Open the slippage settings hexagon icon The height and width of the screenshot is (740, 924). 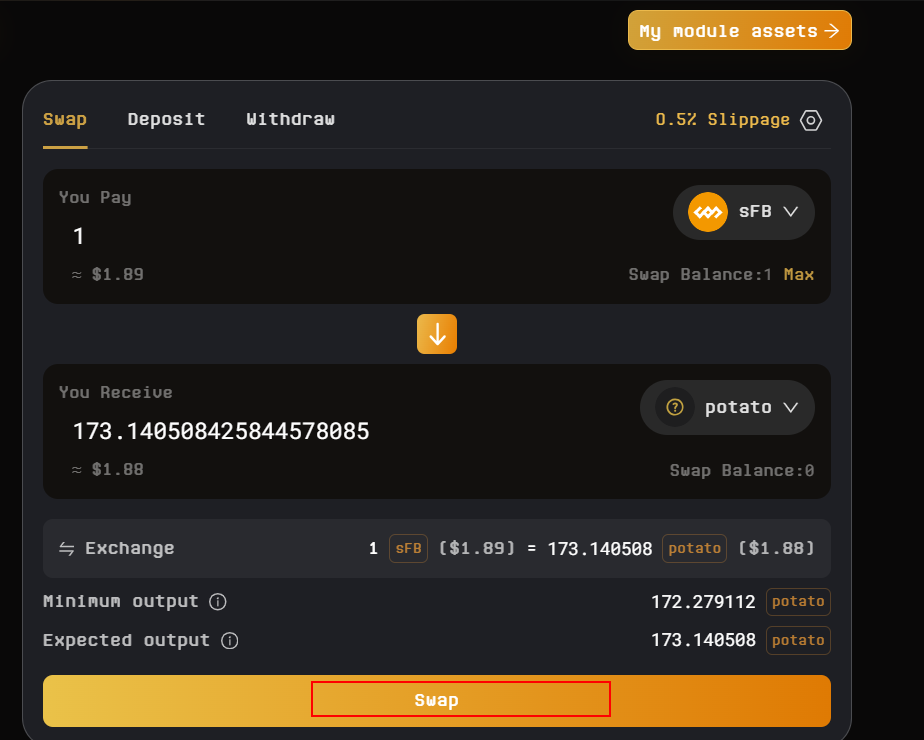coord(811,120)
